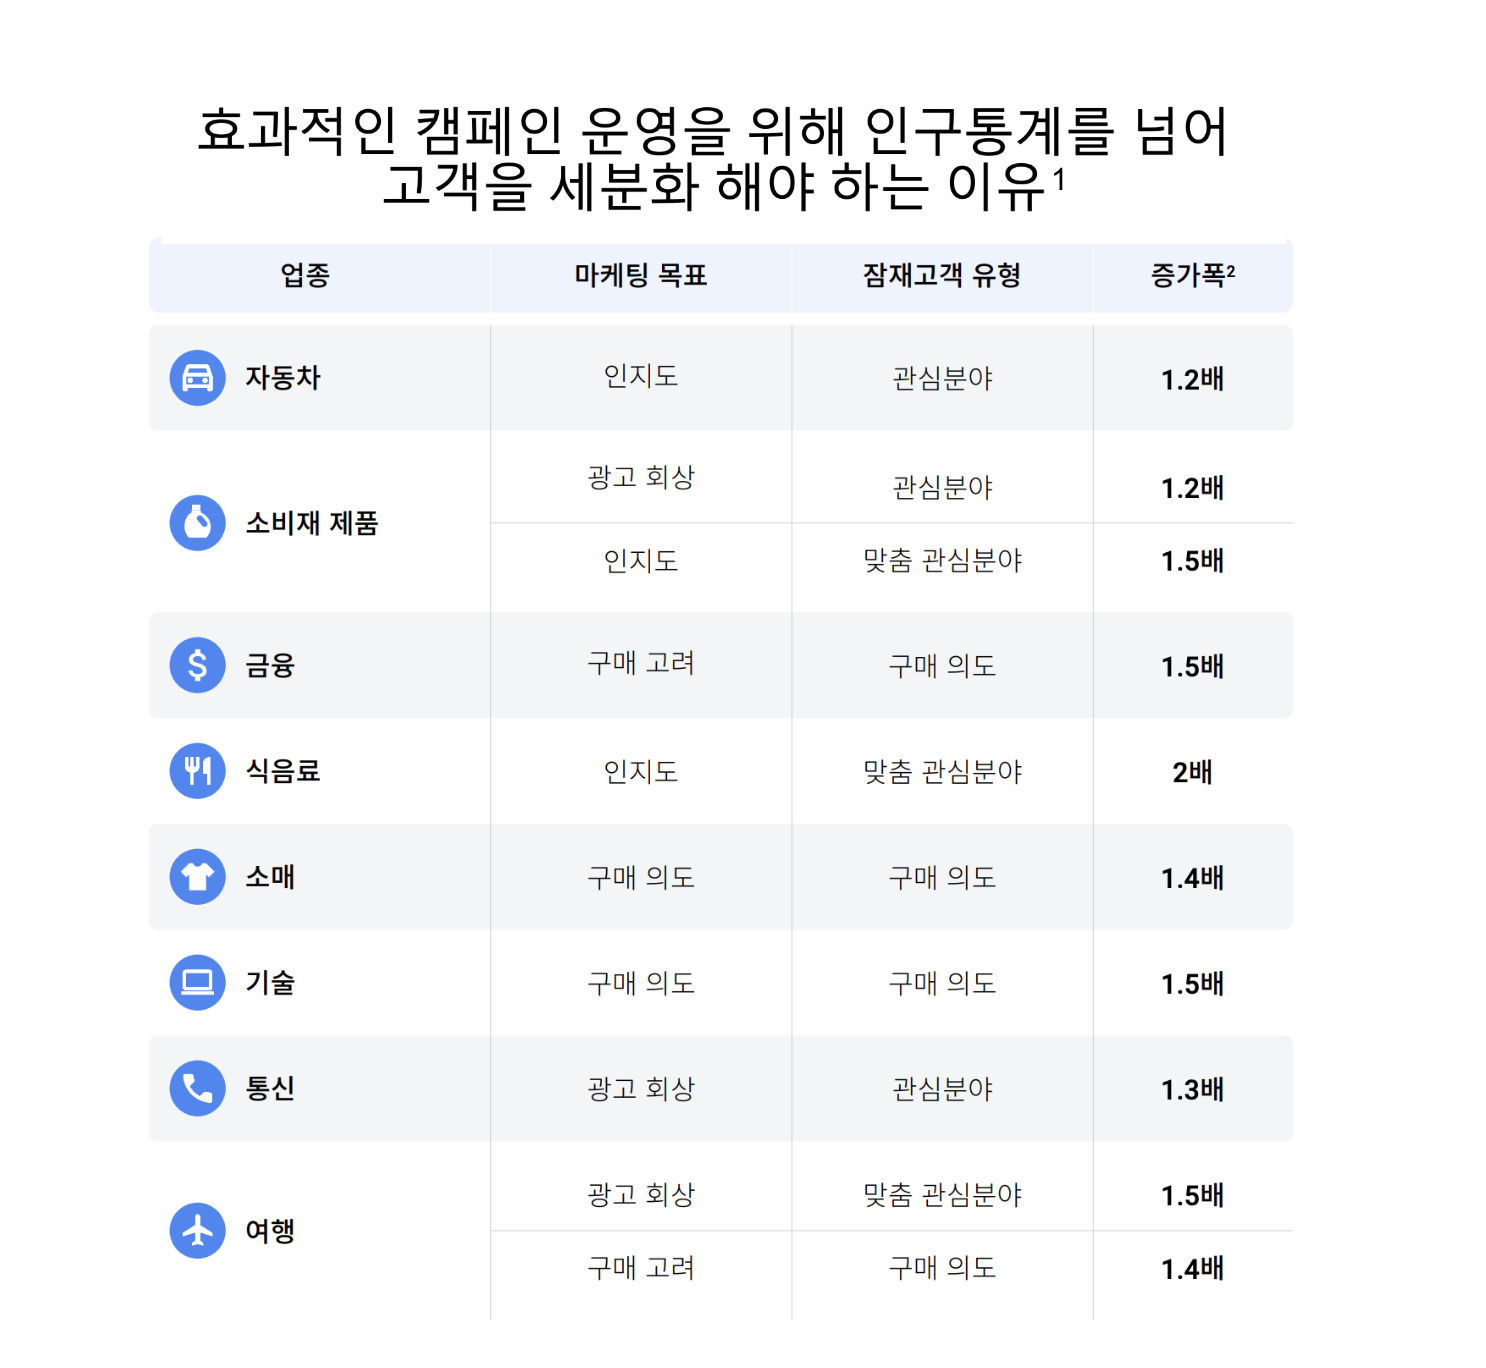The image size is (1486, 1368).
Task: Click the laptop icon beside 기술
Action: coord(198,983)
